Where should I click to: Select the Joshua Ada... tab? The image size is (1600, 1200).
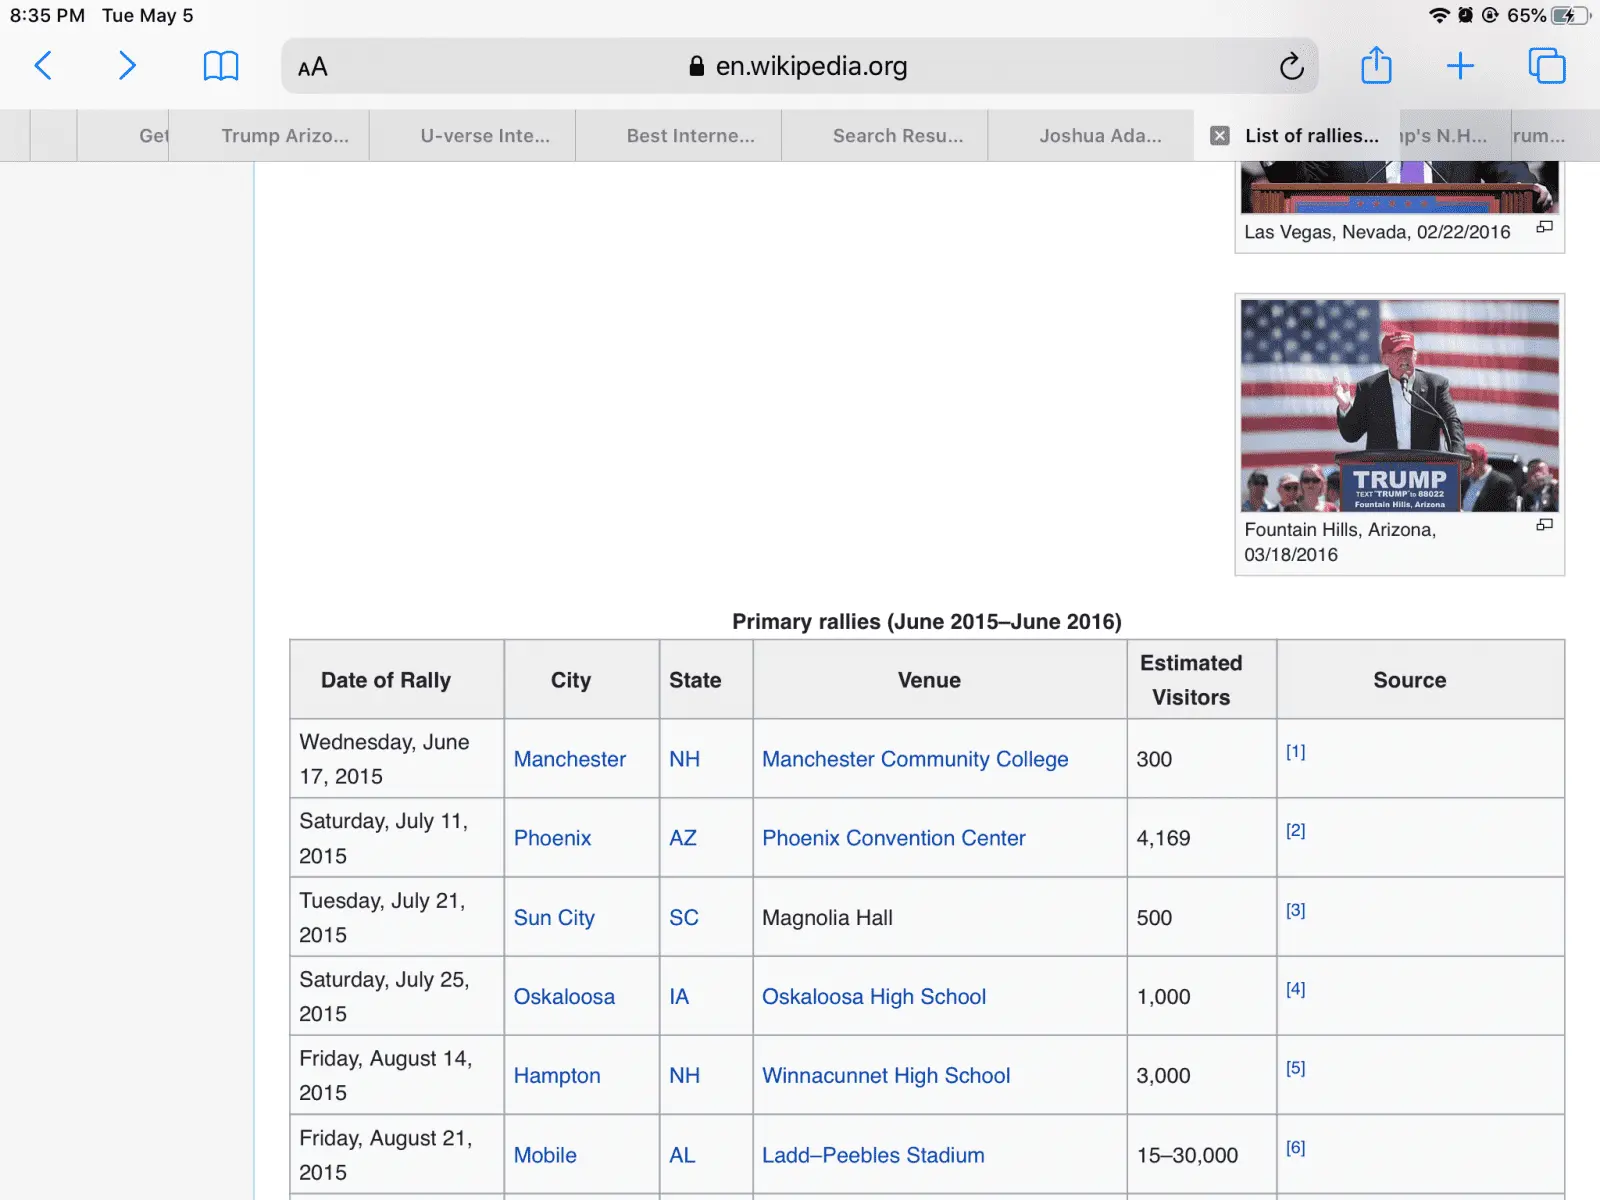coord(1100,136)
